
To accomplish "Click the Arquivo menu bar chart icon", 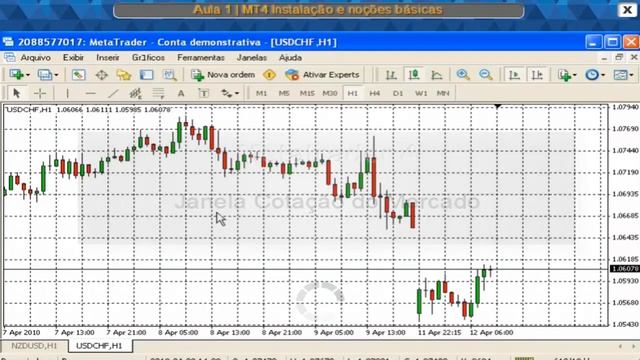I will click(9, 58).
